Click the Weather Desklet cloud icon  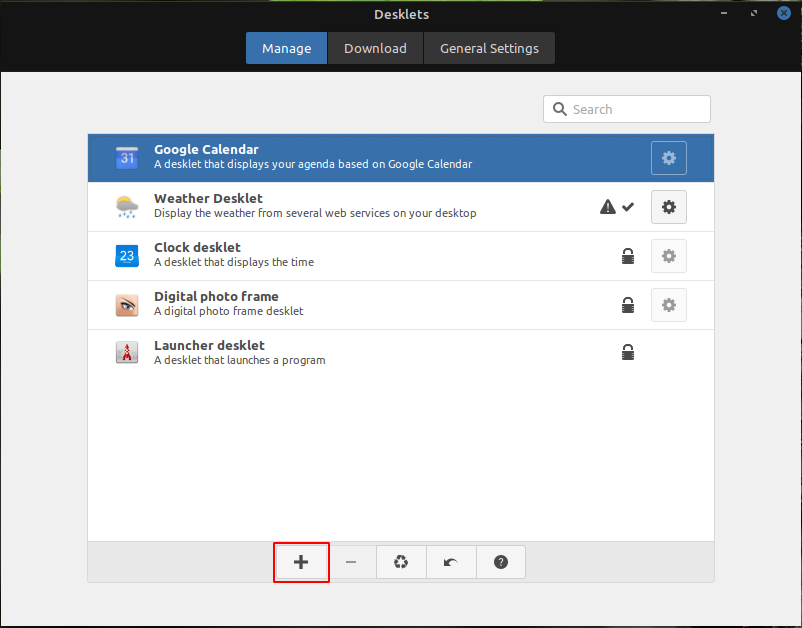(x=127, y=207)
